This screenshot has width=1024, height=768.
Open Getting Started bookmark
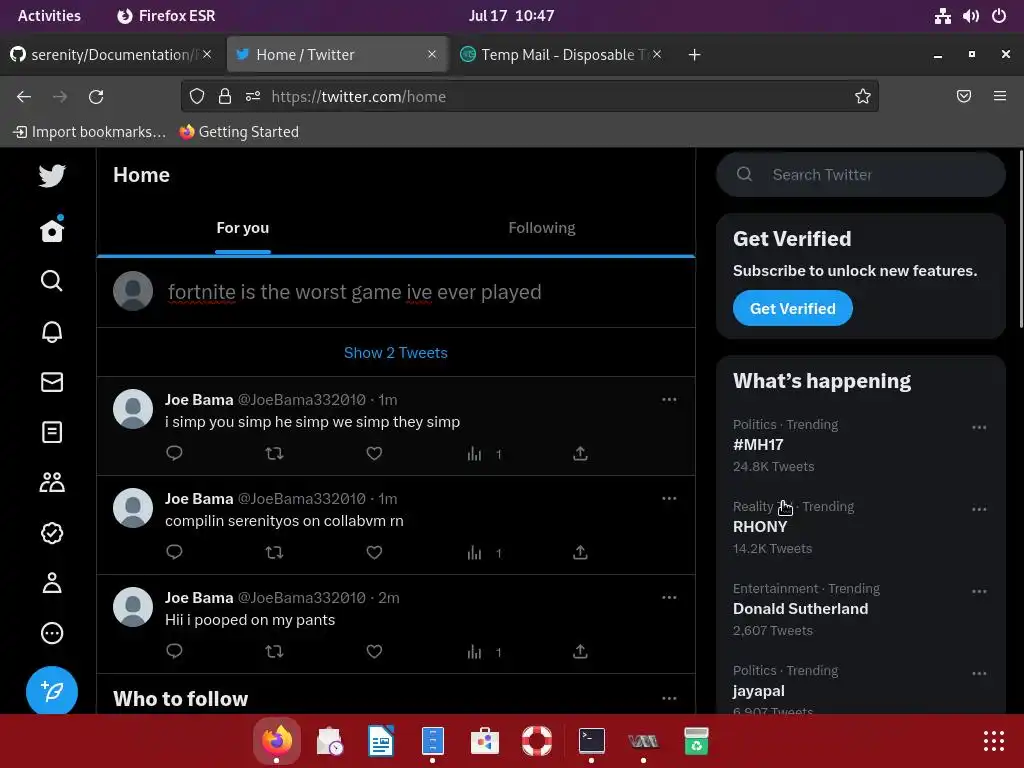click(239, 132)
